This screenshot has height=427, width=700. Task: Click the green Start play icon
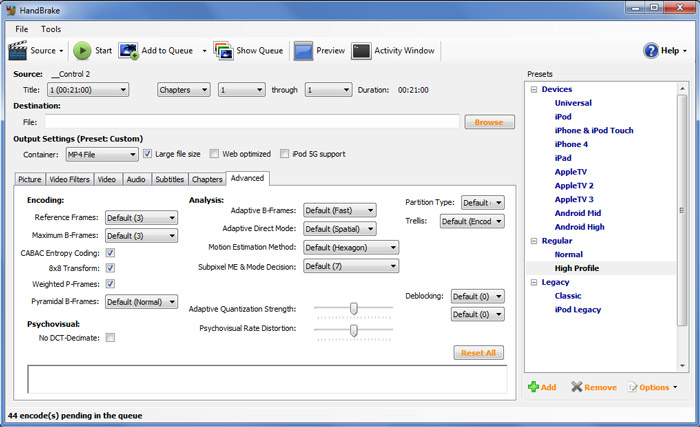[82, 51]
